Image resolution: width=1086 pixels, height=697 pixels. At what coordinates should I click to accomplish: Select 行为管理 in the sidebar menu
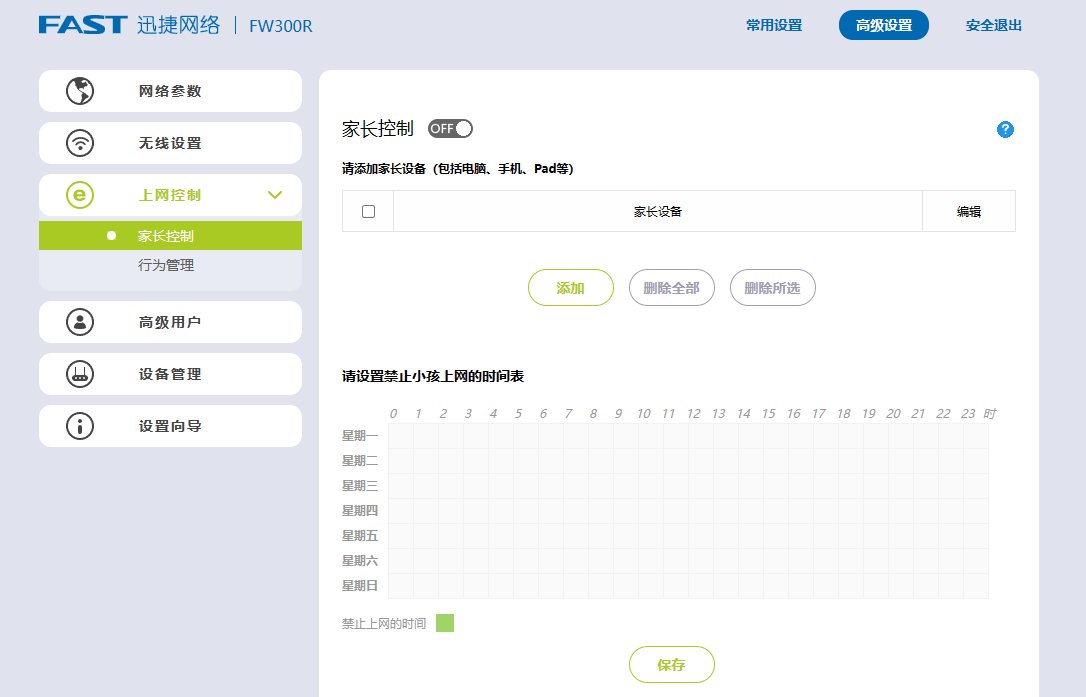pyautogui.click(x=171, y=265)
